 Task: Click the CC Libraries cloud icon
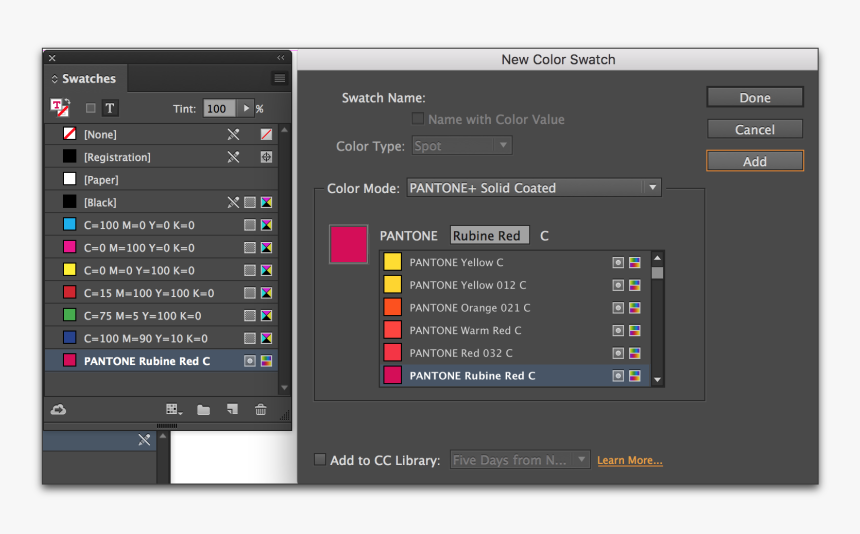coord(59,410)
